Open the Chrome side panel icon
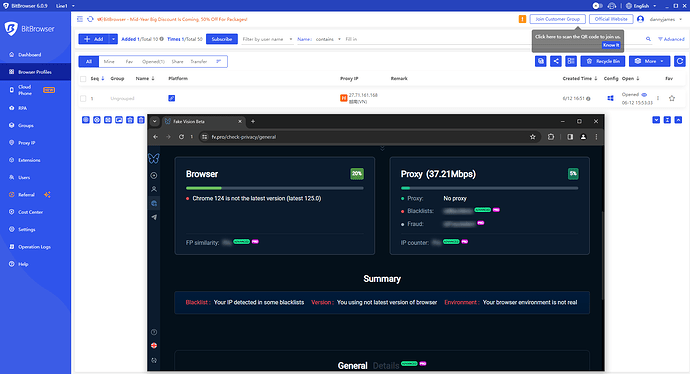Screen dimensions: 690x374 (x=570, y=137)
